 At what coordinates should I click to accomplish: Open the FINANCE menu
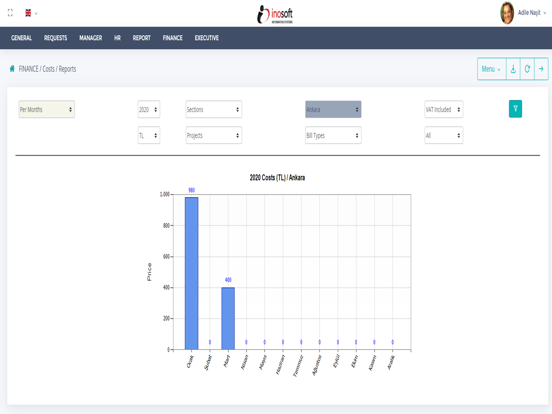click(172, 38)
